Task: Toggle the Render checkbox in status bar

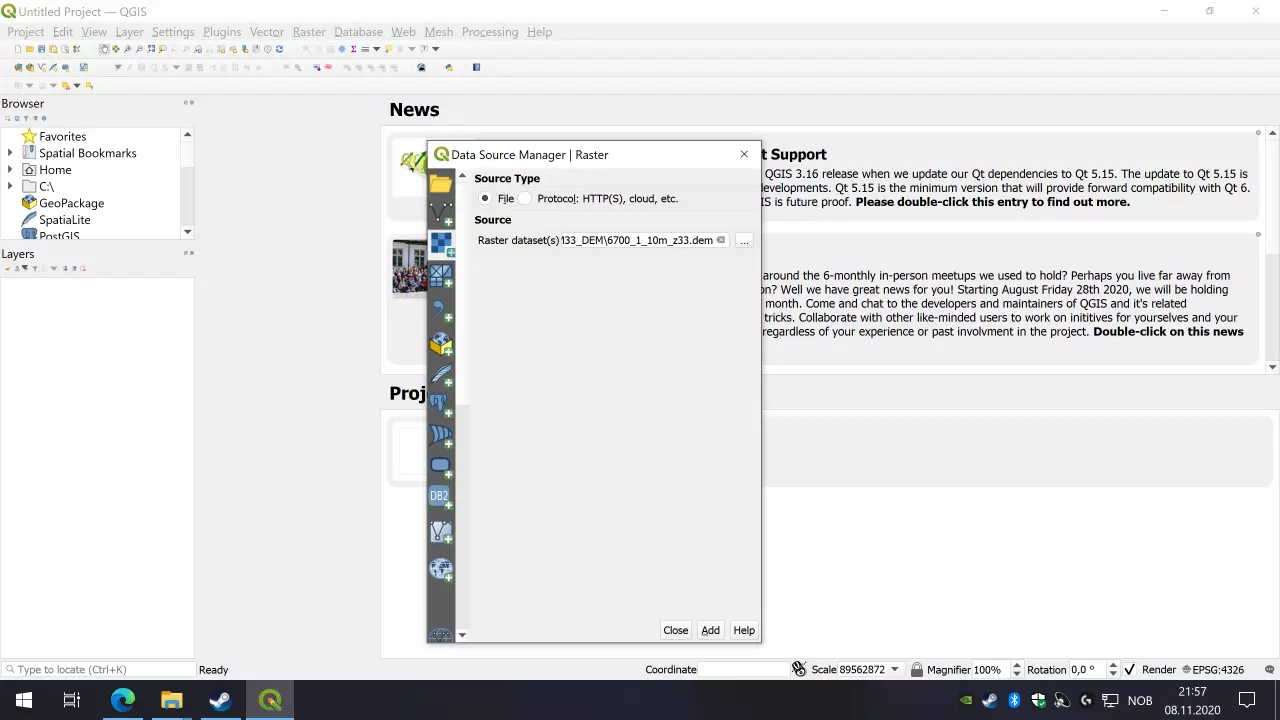Action: point(1130,670)
